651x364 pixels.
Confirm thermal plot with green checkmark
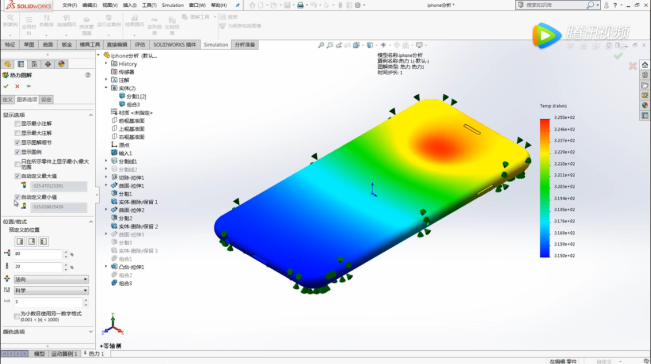(6, 86)
